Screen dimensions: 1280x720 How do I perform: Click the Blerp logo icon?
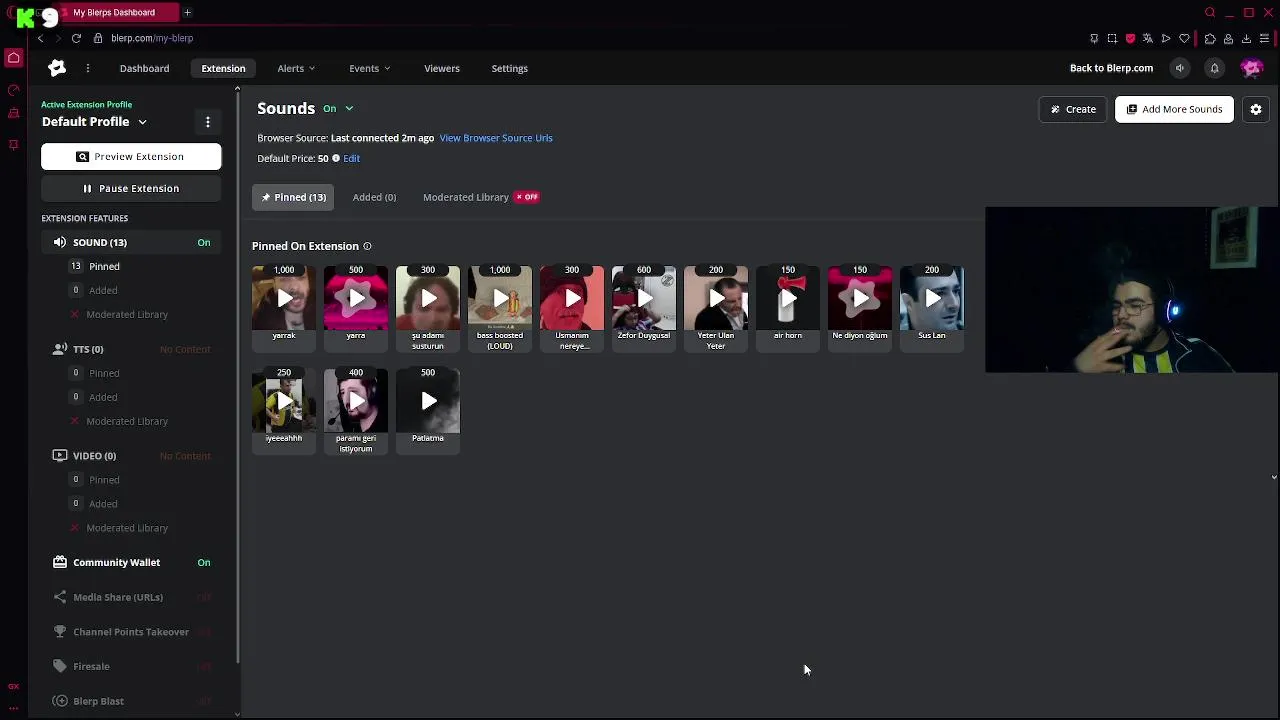(x=57, y=68)
